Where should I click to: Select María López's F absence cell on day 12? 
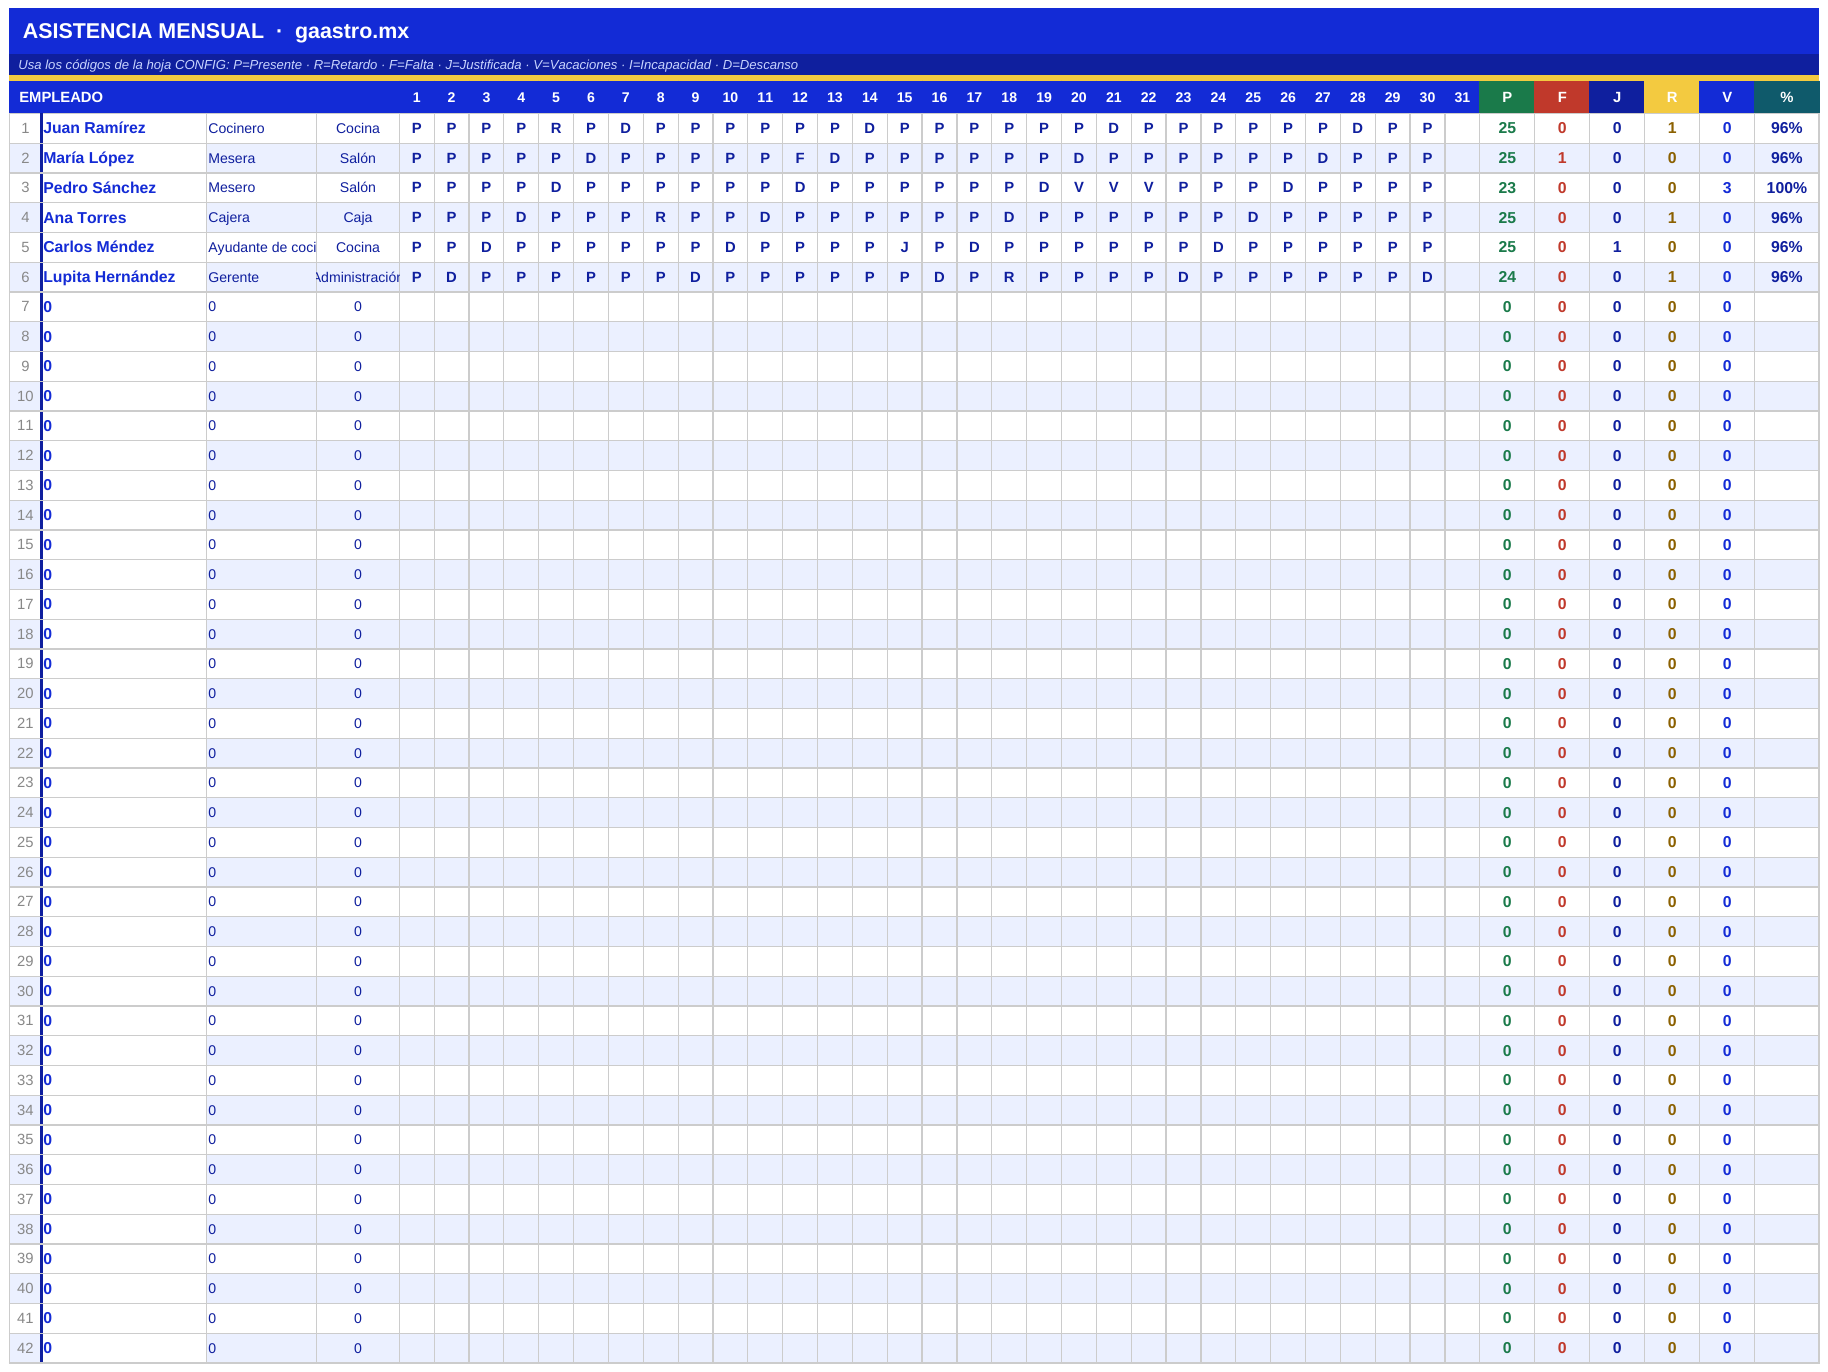pos(799,158)
